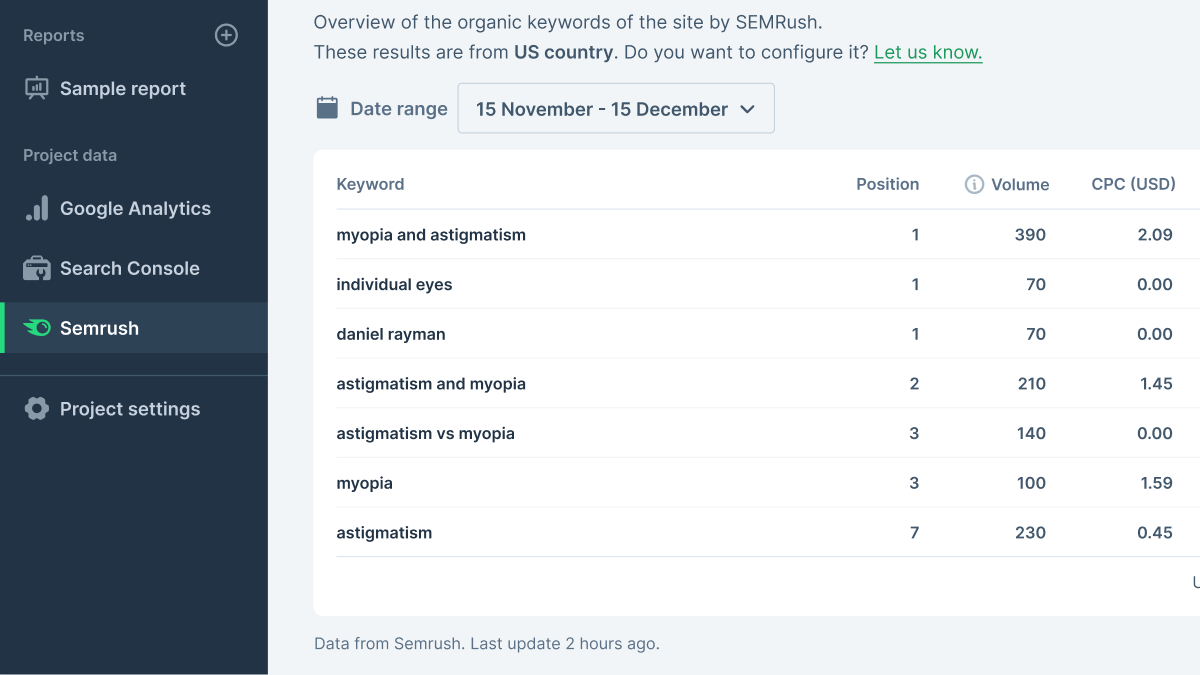
Task: Open the Sample report menu item
Action: point(123,89)
